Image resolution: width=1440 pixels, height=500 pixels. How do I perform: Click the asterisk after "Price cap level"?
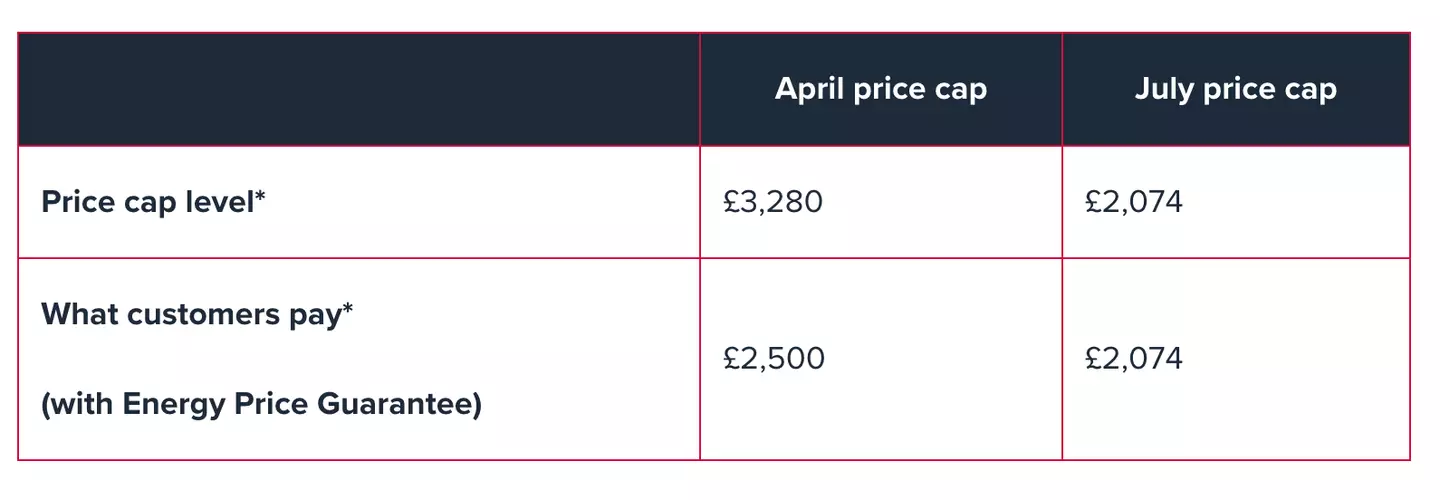(261, 197)
